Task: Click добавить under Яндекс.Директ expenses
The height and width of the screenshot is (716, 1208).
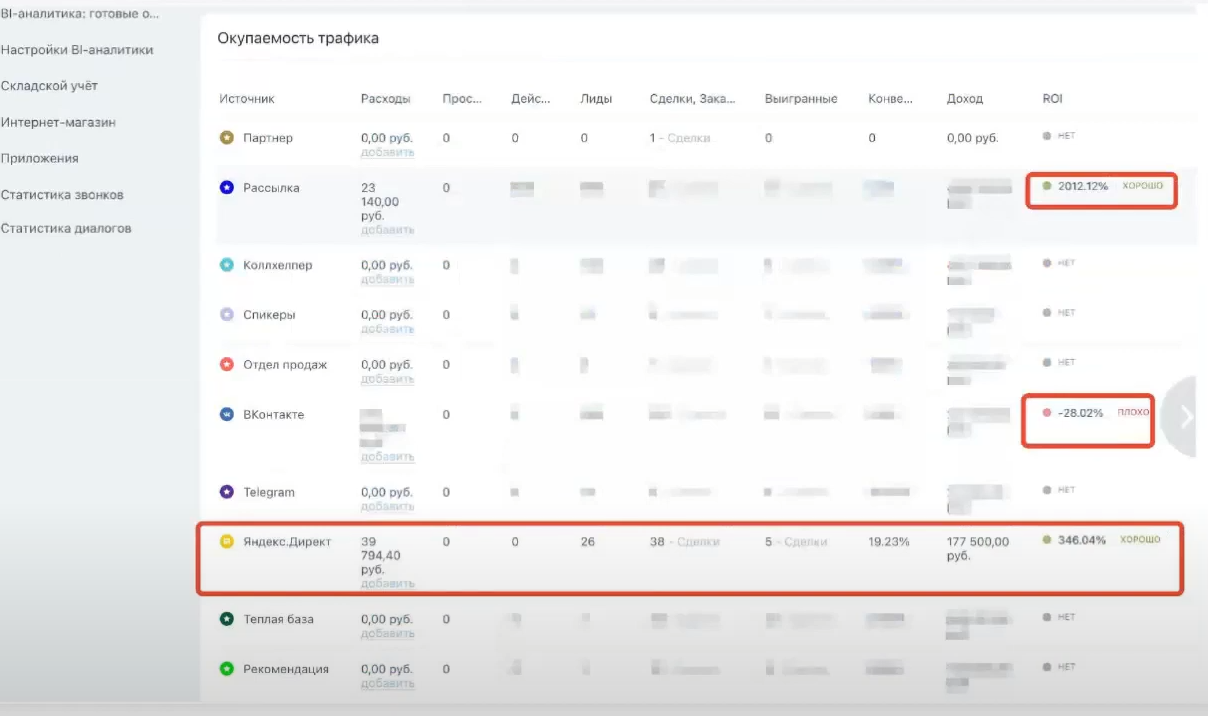Action: [387, 584]
